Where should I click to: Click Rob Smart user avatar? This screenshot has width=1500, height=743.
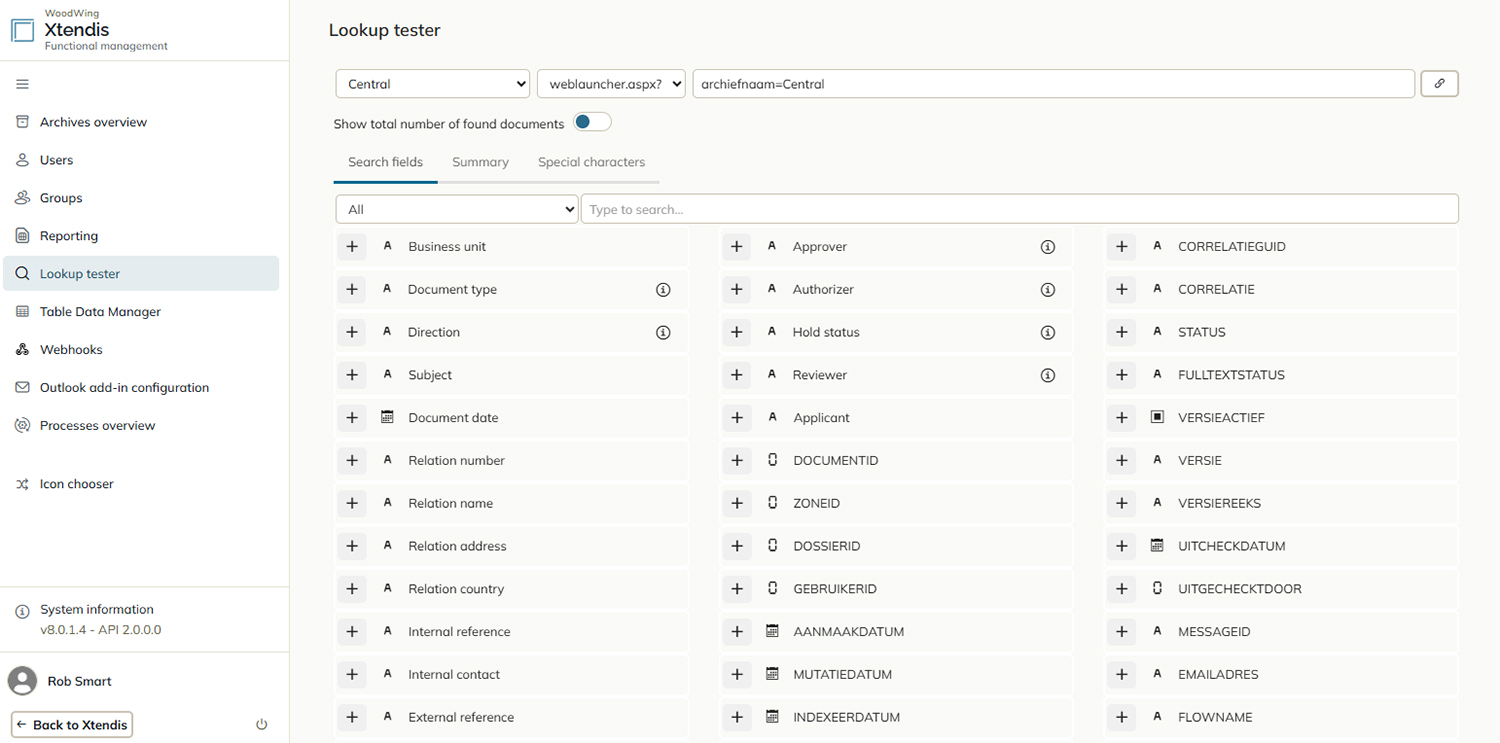[x=22, y=681]
